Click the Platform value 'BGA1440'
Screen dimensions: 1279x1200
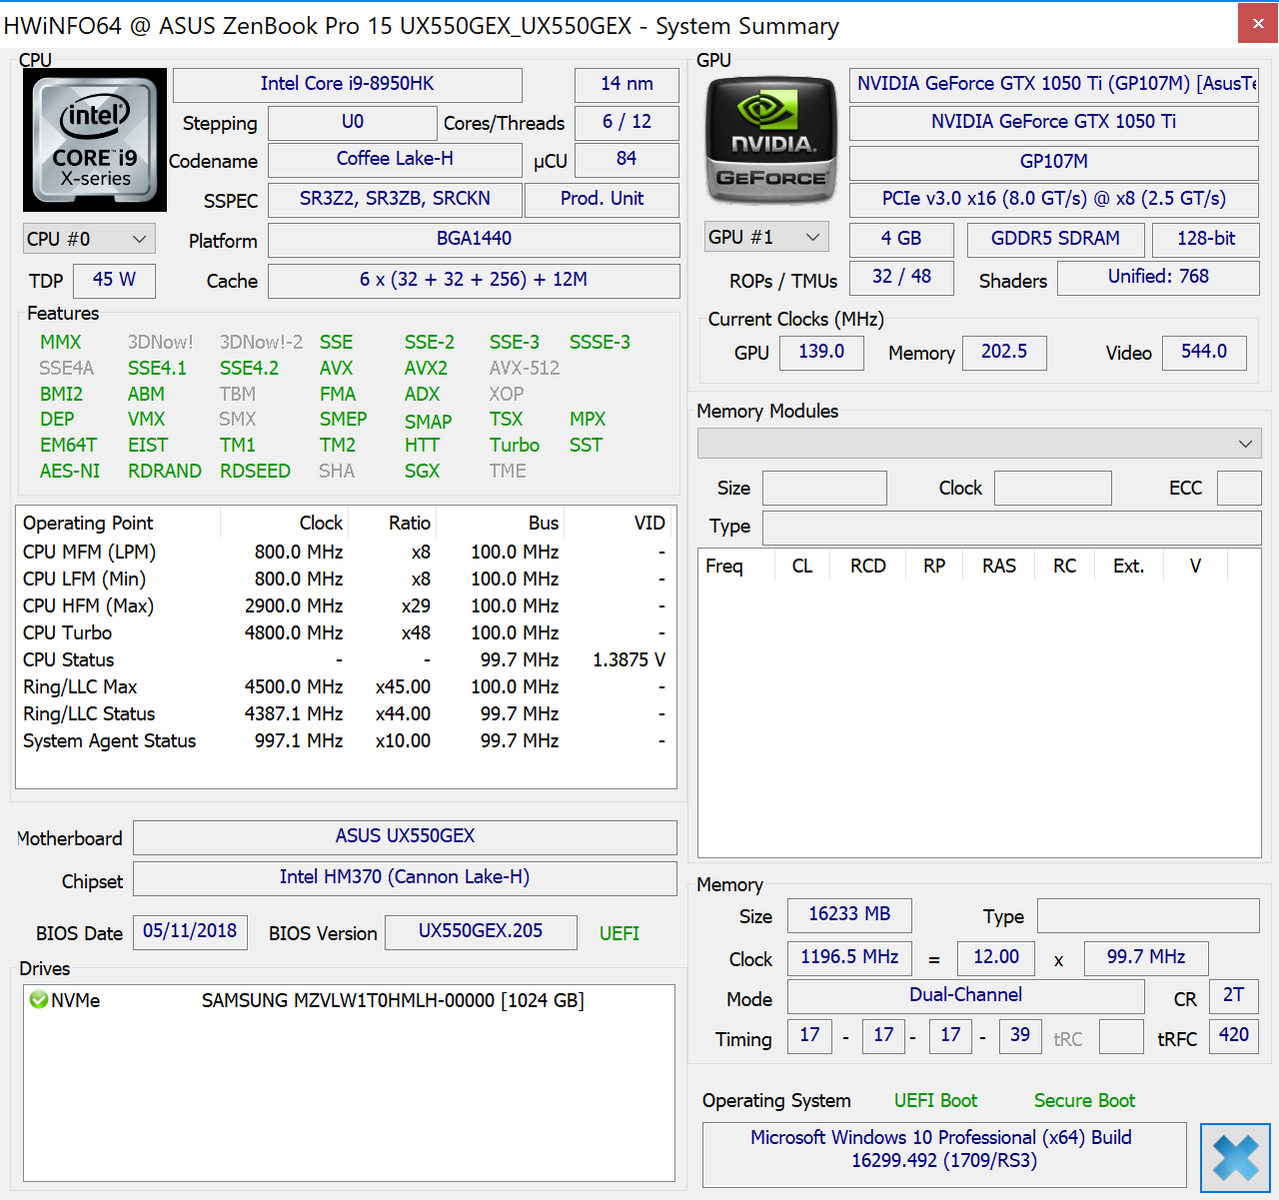pos(474,239)
